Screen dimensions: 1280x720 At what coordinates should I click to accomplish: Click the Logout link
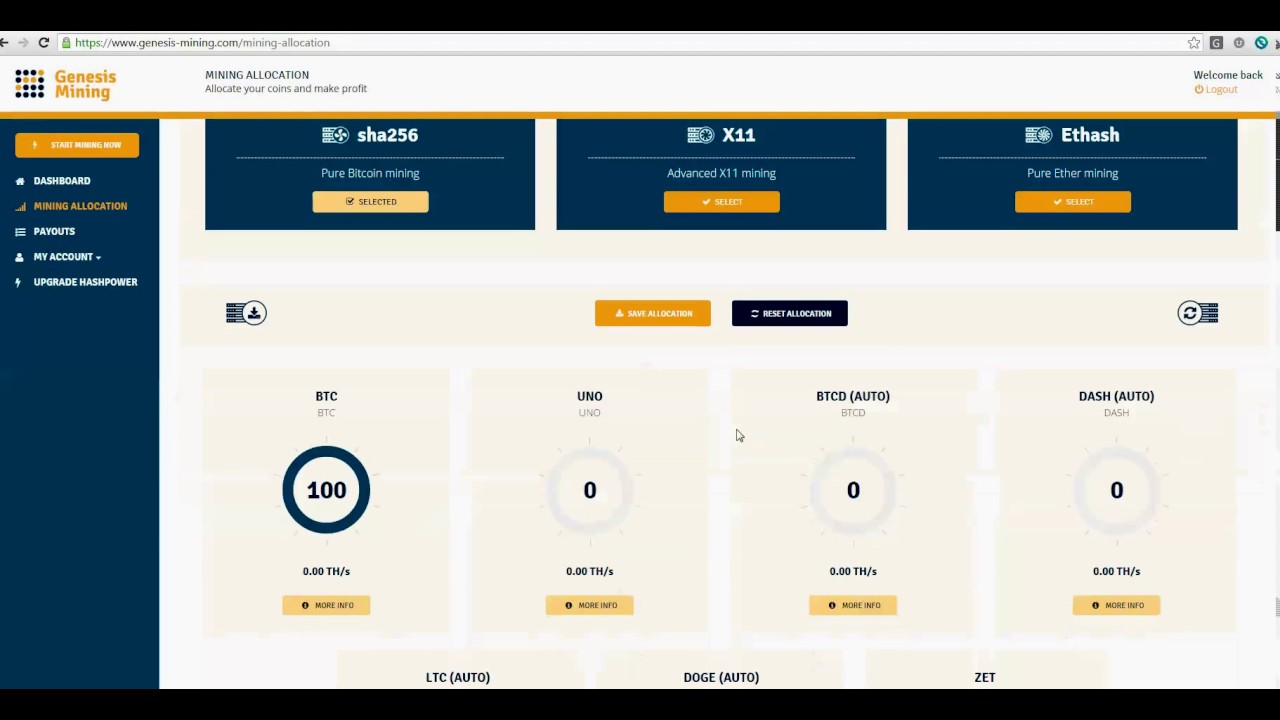pos(1216,89)
